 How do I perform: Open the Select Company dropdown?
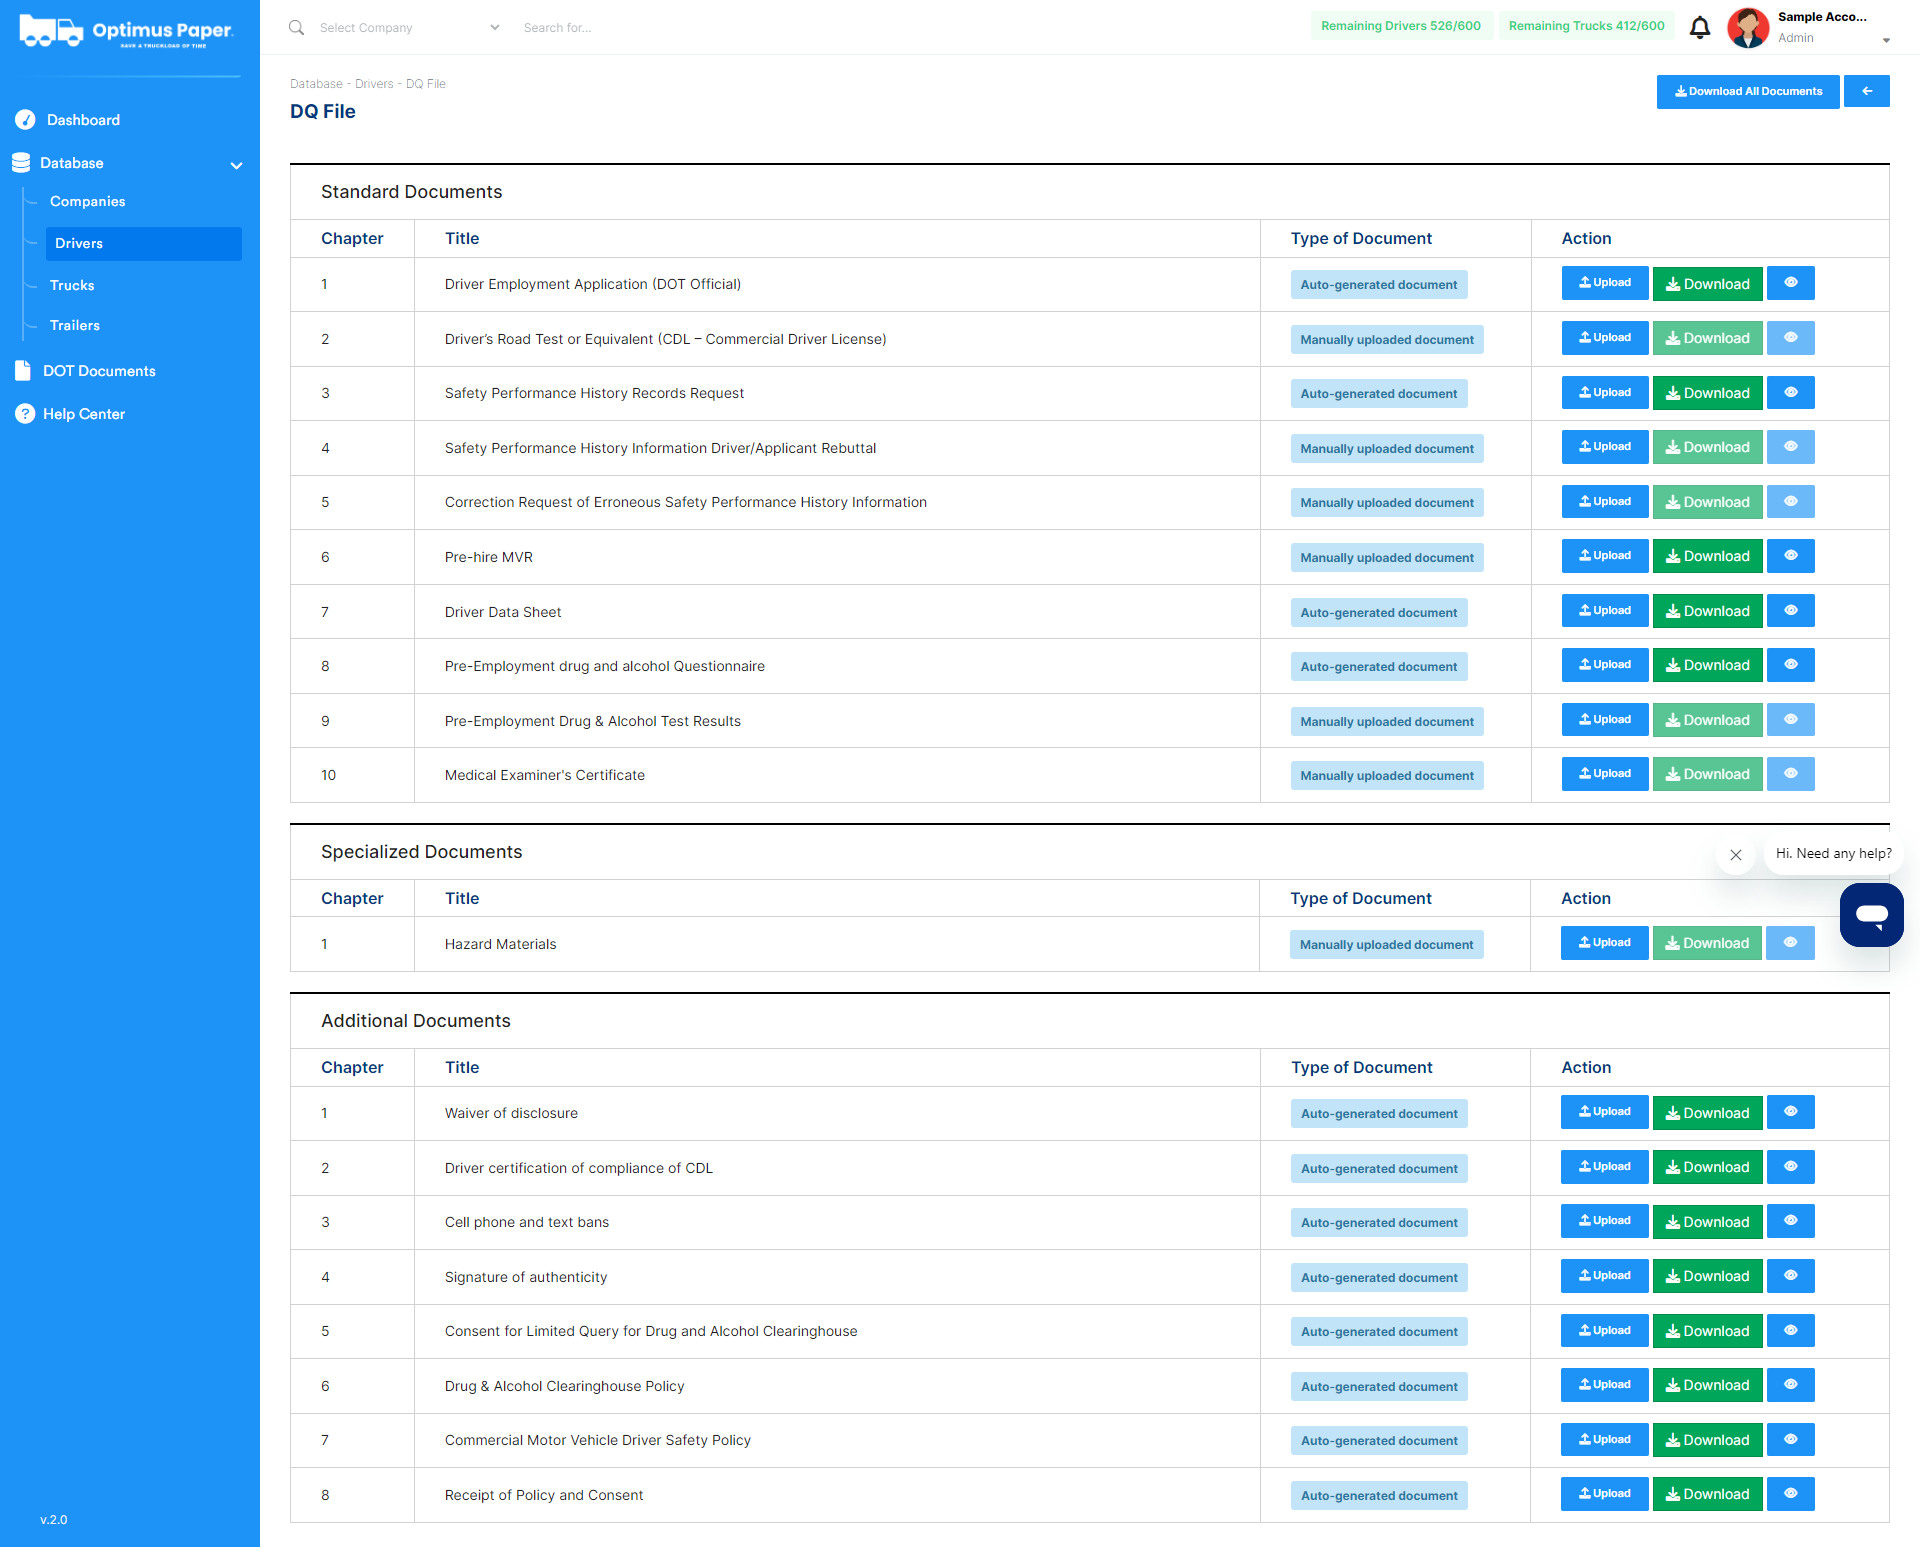click(x=409, y=28)
